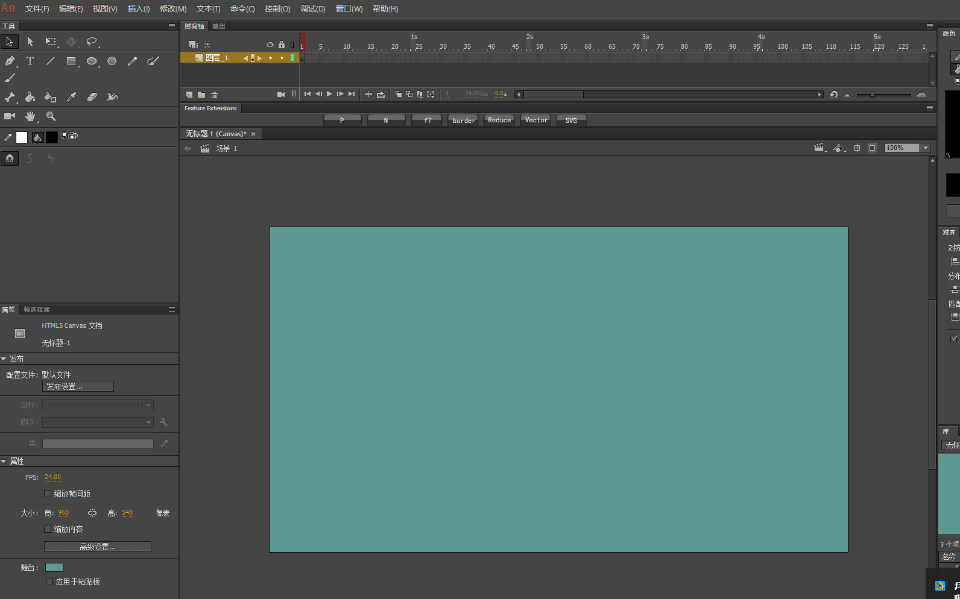Select the Brush tool below Pen
The width and height of the screenshot is (960, 599).
click(10, 78)
